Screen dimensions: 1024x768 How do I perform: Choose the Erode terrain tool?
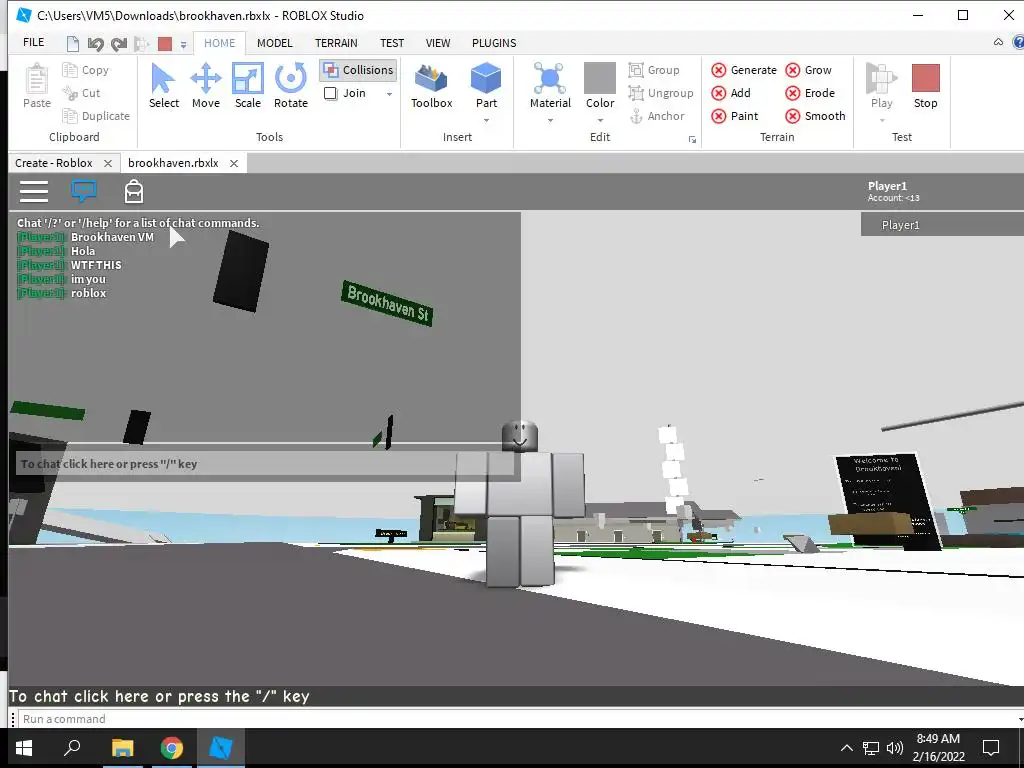[x=810, y=93]
